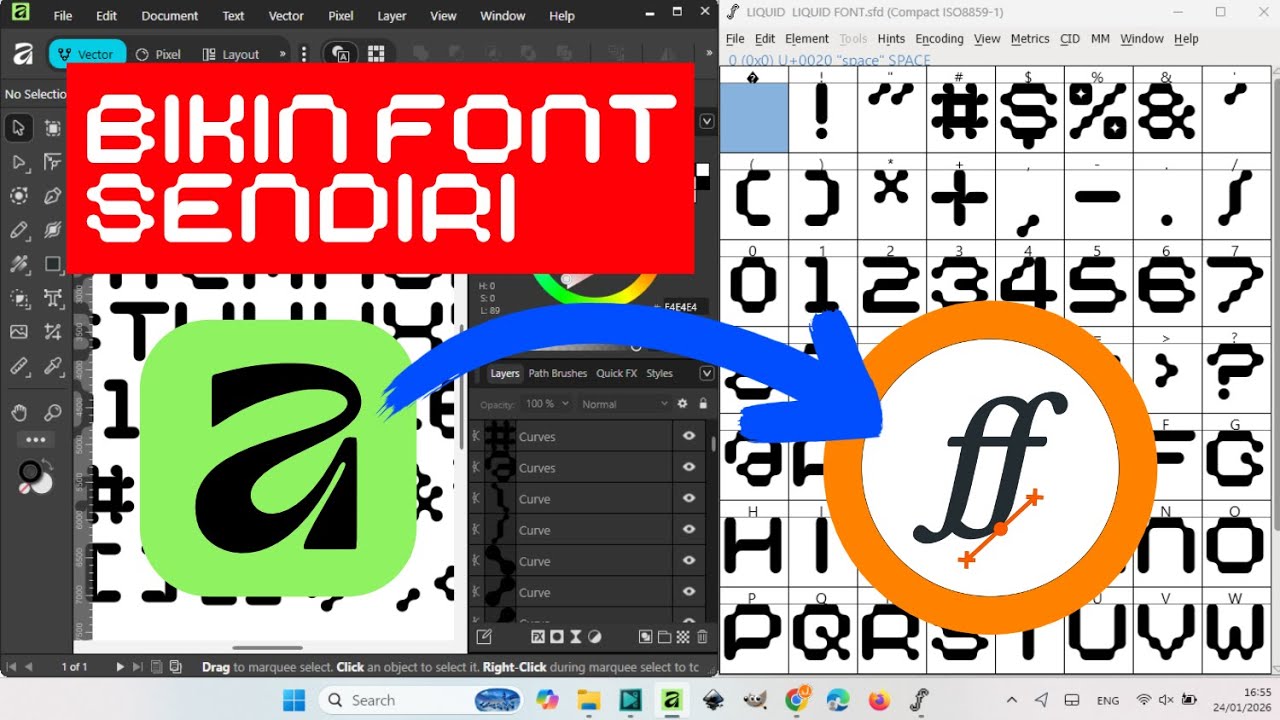1280x720 pixels.
Task: Select the Artboard tool in Affinity
Action: pos(53,128)
